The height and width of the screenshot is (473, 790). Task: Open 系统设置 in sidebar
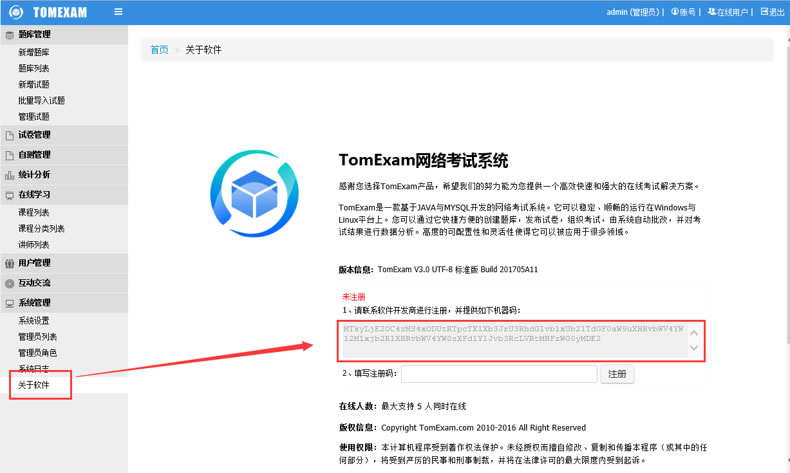(x=34, y=321)
